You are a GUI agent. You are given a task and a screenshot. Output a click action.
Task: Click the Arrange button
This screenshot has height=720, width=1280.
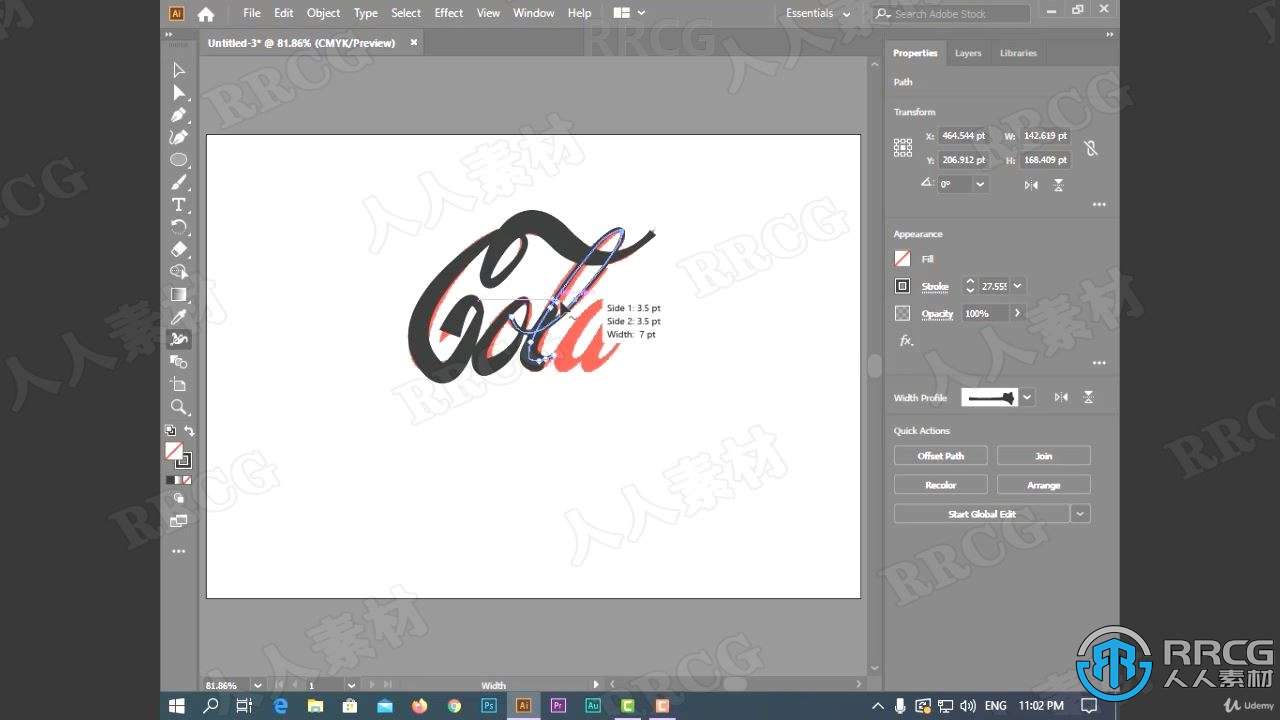tap(1043, 485)
